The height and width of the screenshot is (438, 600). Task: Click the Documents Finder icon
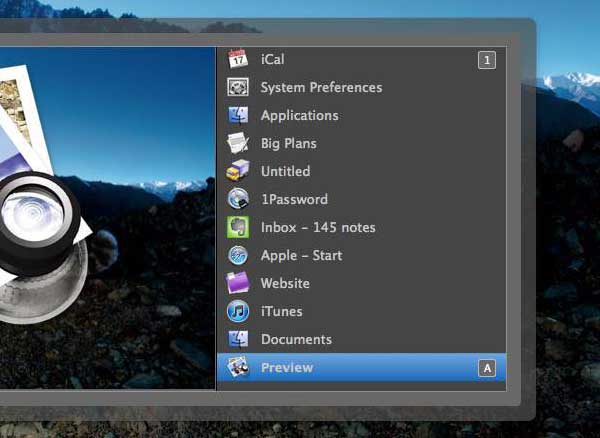(x=238, y=339)
